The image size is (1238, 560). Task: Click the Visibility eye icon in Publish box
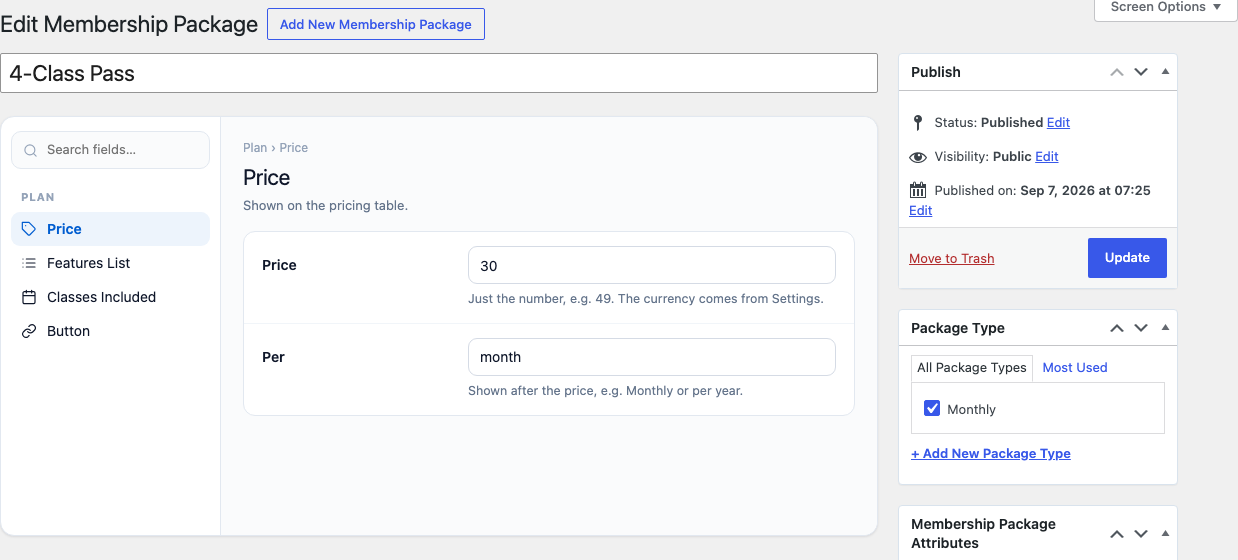918,157
